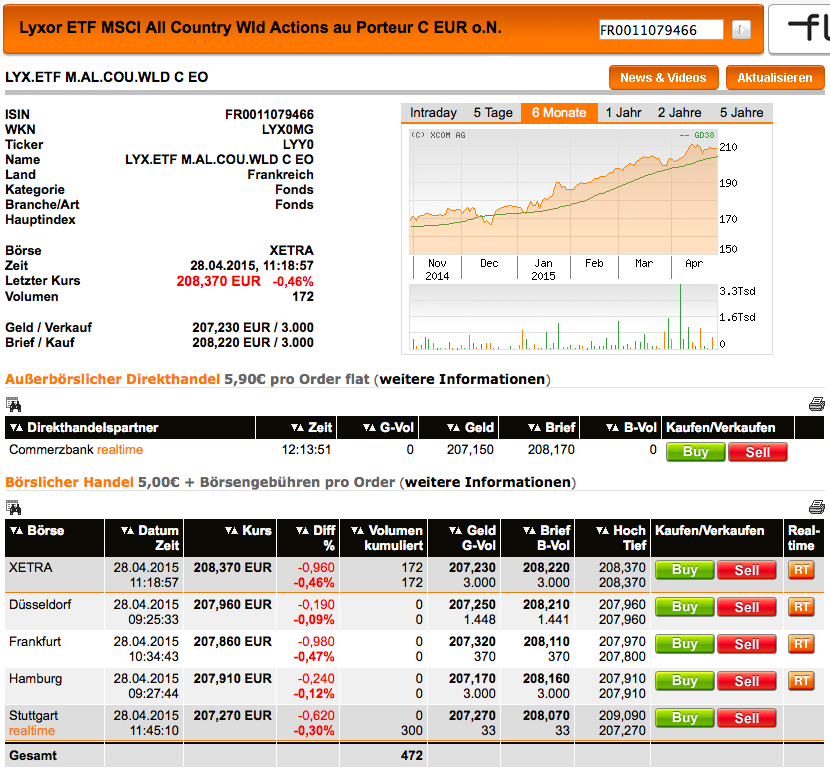Buy on XETRA exchange

684,570
